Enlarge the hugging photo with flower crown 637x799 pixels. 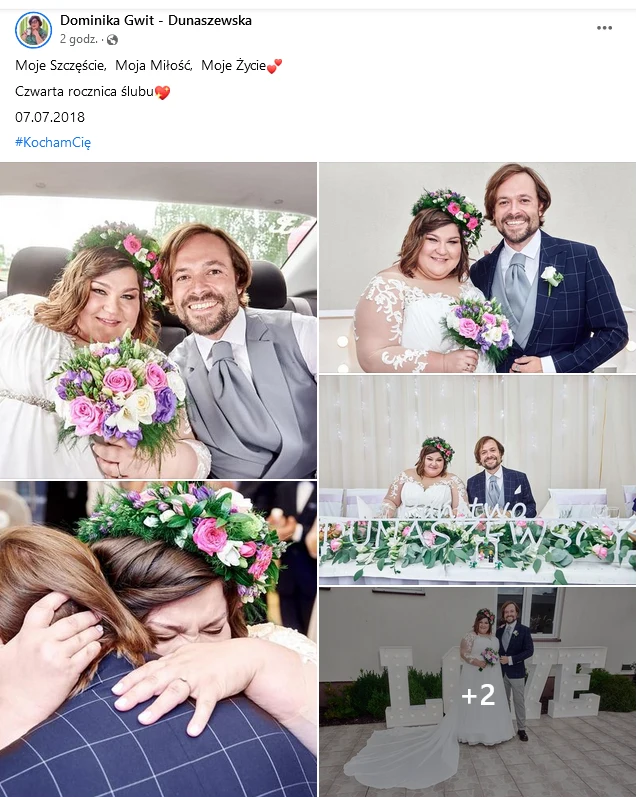click(x=158, y=639)
